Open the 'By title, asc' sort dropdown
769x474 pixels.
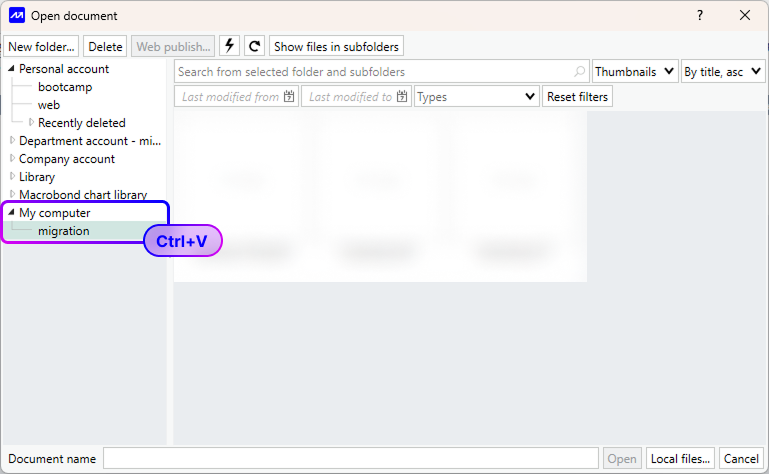point(722,72)
